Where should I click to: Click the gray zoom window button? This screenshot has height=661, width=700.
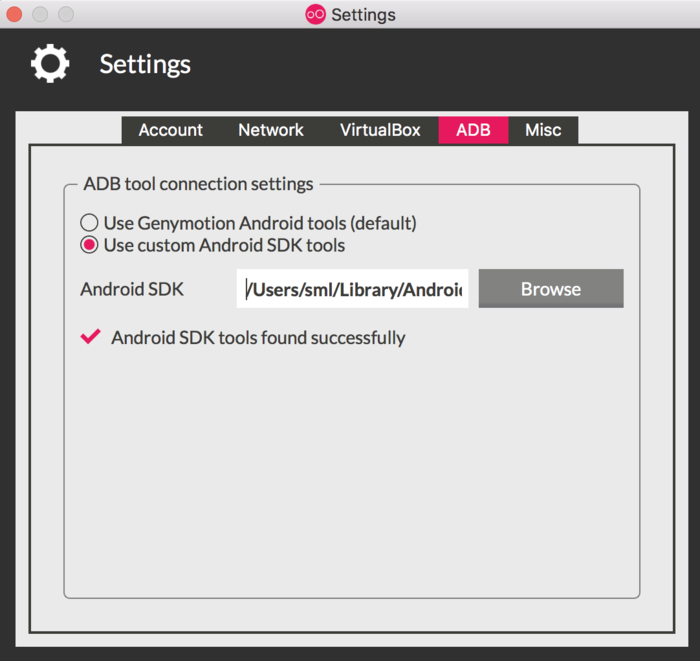(x=66, y=14)
